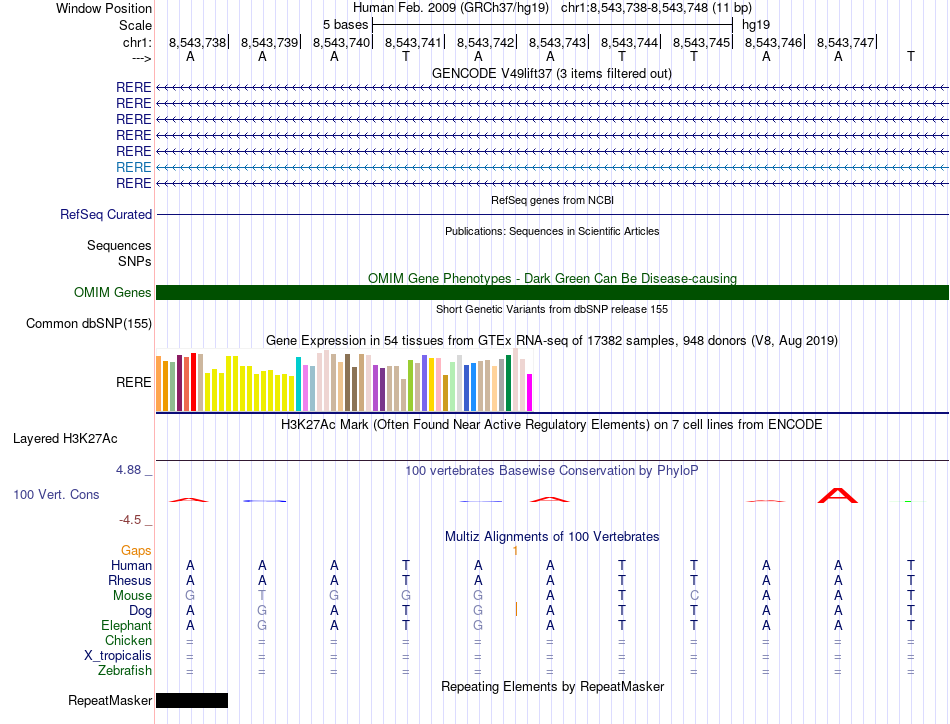The height and width of the screenshot is (724, 950).
Task: Select the X_tropicalis alignment row label
Action: [118, 656]
